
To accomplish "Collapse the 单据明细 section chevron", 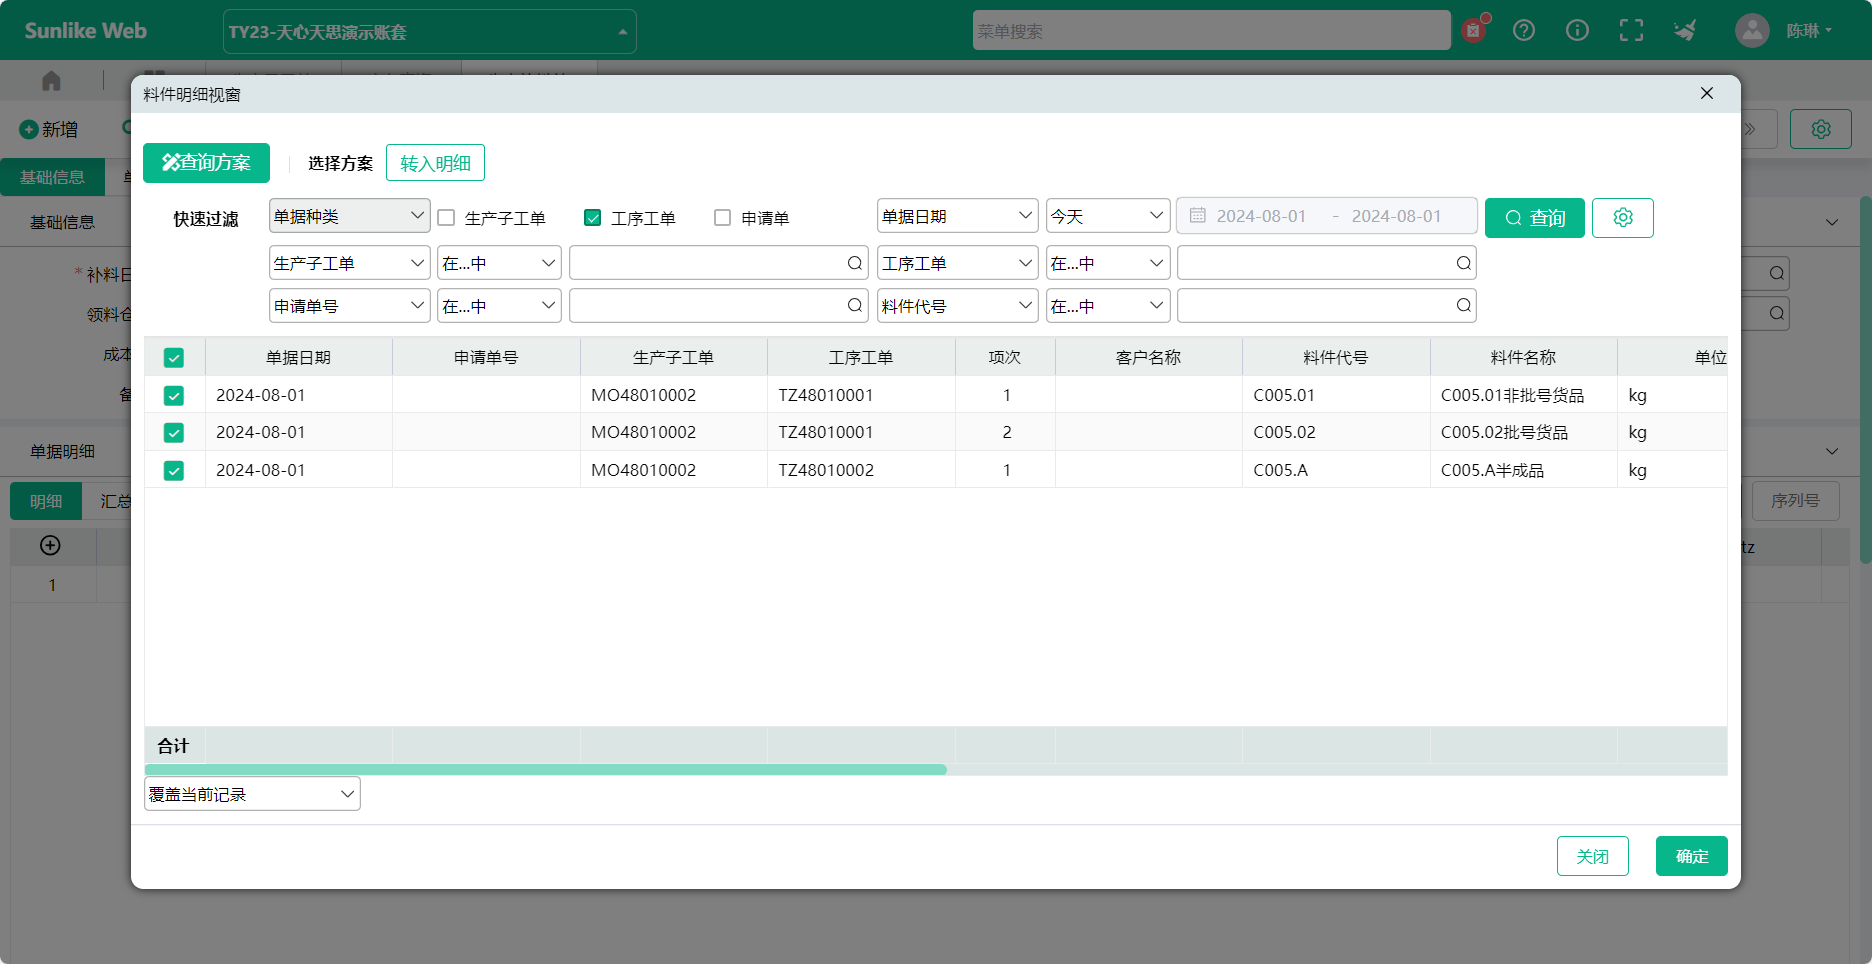I will 1832,451.
